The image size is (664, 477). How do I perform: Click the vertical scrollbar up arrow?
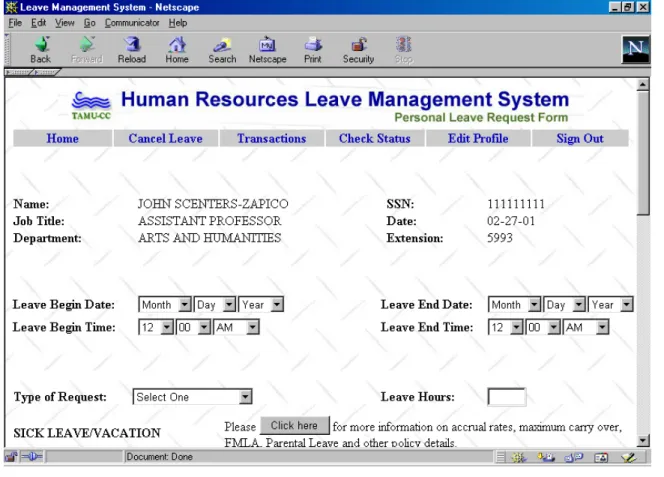coord(643,85)
